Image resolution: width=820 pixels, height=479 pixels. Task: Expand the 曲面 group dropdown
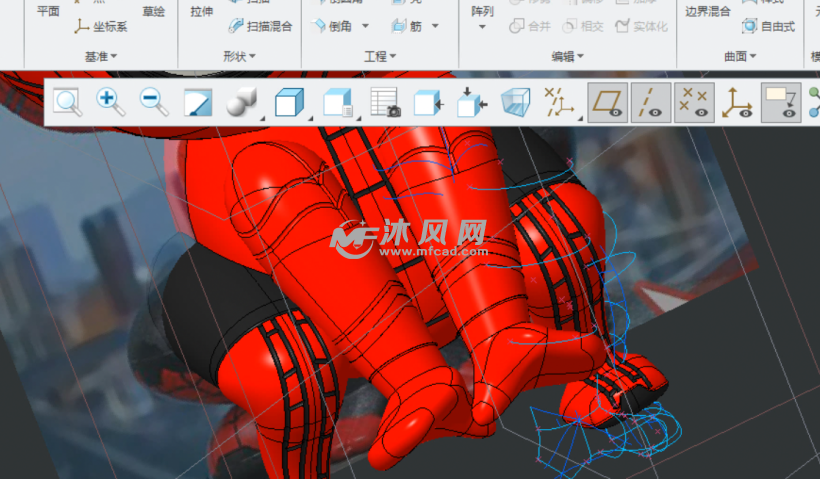click(740, 56)
